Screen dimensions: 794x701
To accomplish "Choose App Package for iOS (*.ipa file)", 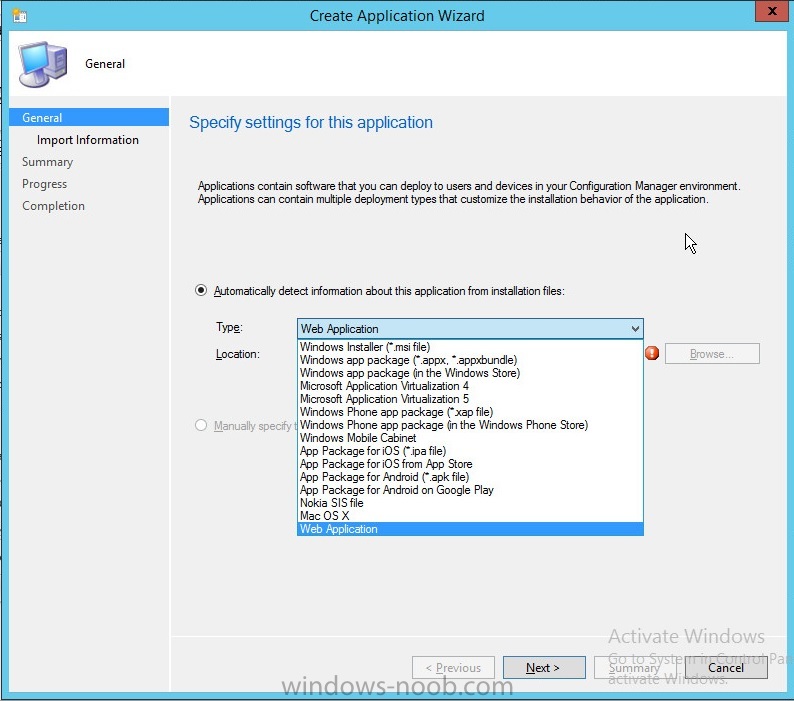I will click(470, 451).
